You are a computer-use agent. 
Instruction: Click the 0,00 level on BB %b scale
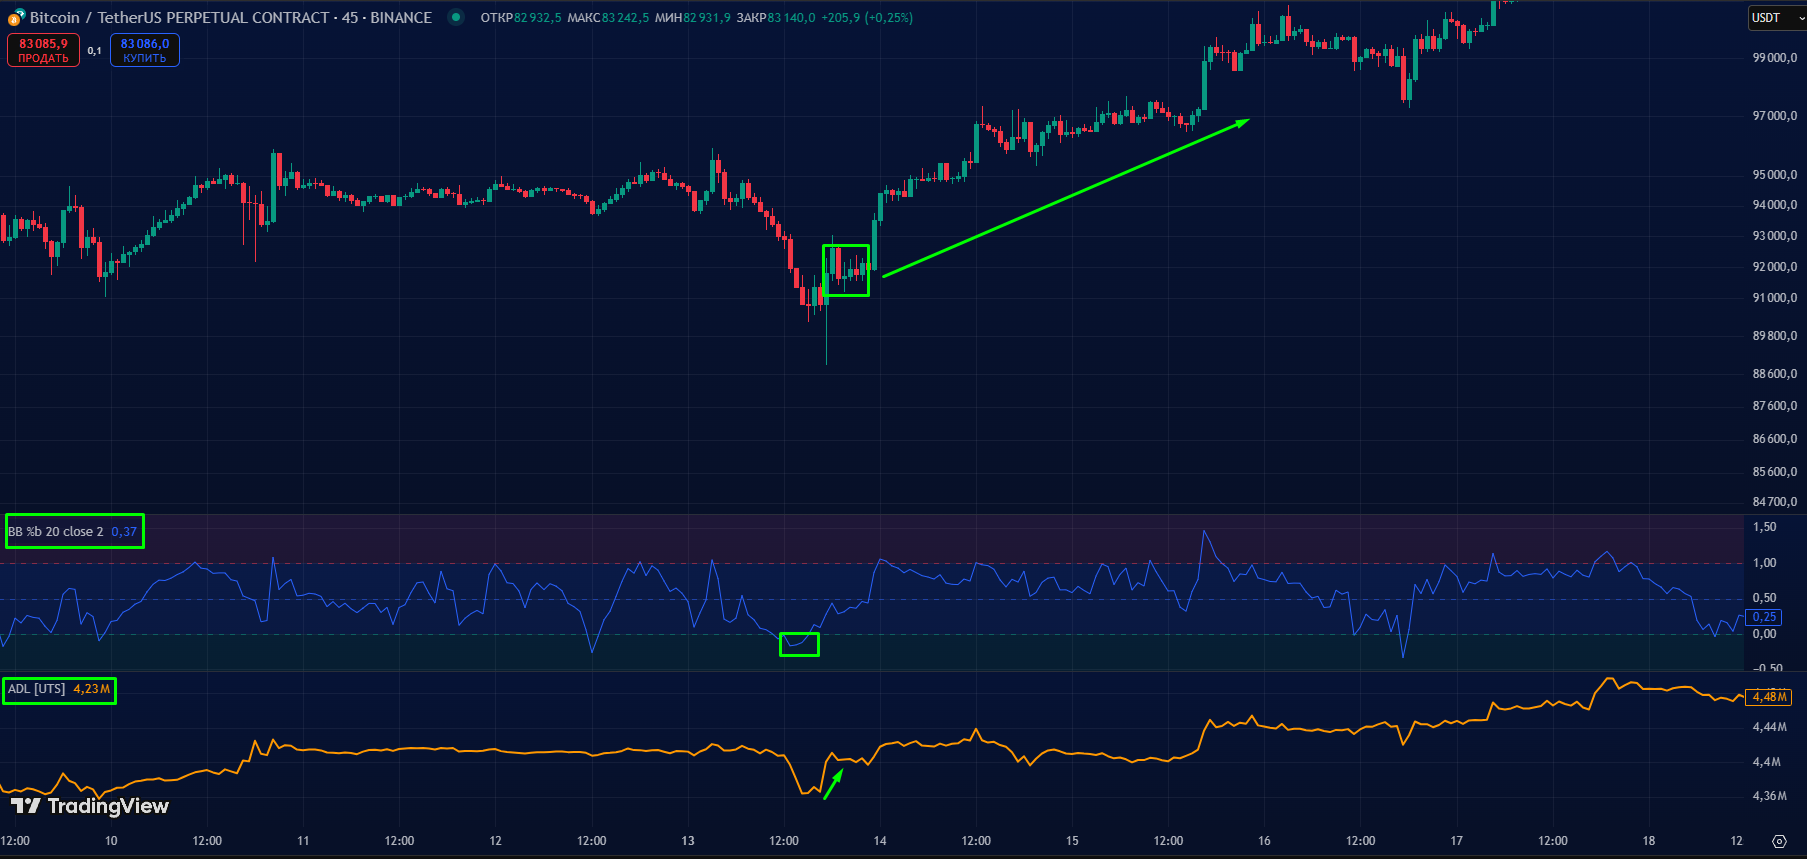tap(1765, 634)
